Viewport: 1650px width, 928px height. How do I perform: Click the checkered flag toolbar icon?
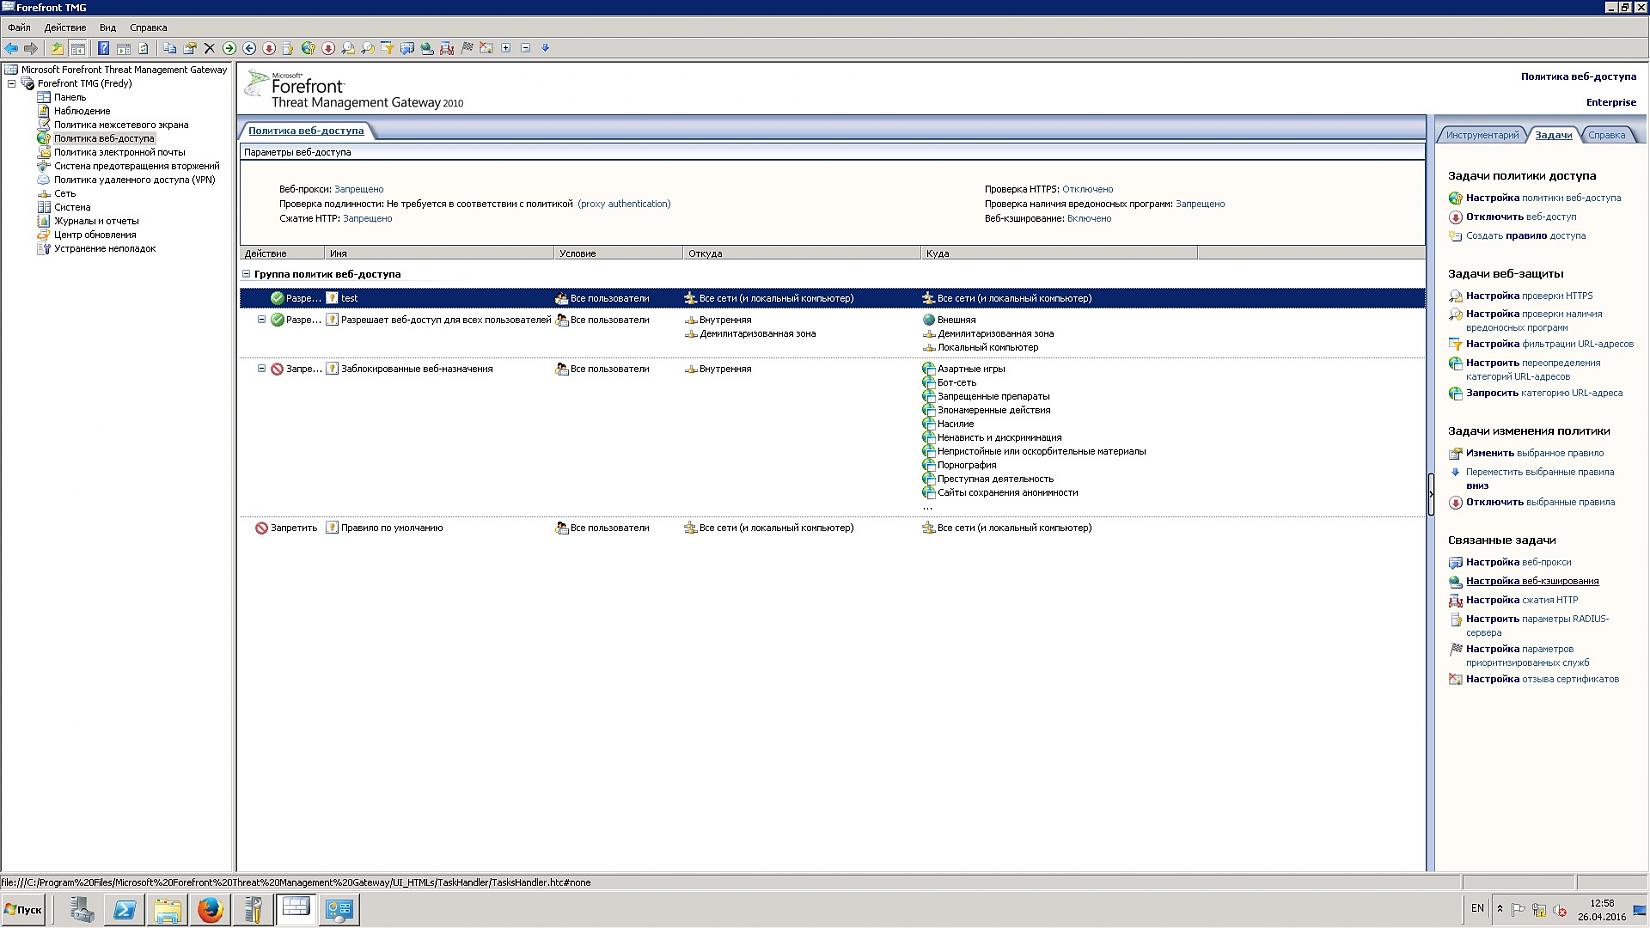(466, 48)
